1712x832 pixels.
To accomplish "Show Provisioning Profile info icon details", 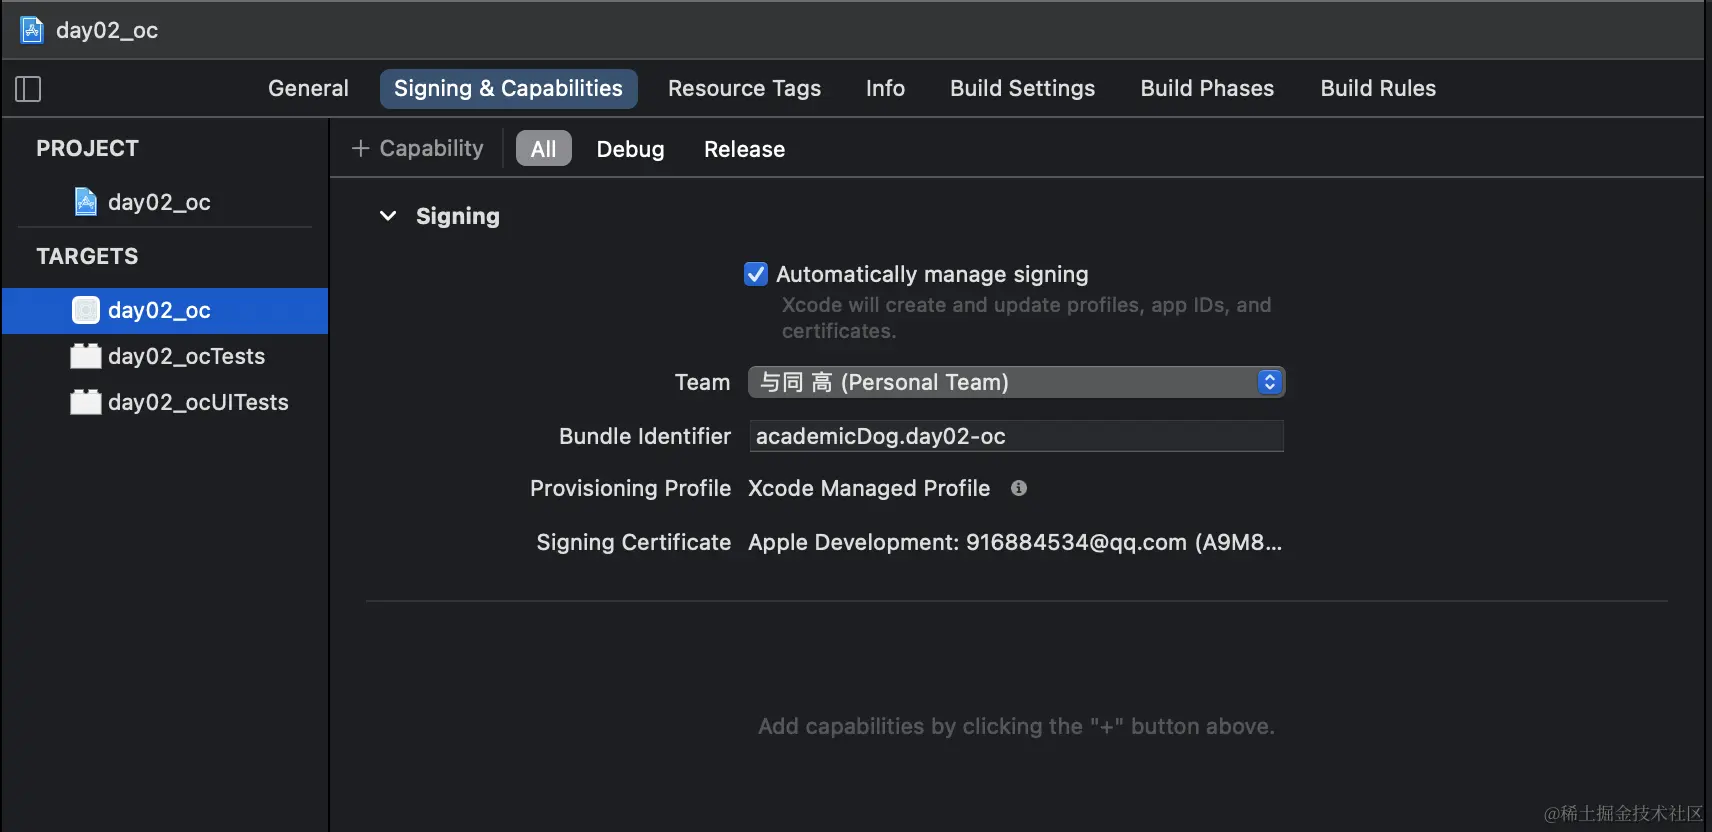I will 1019,488.
